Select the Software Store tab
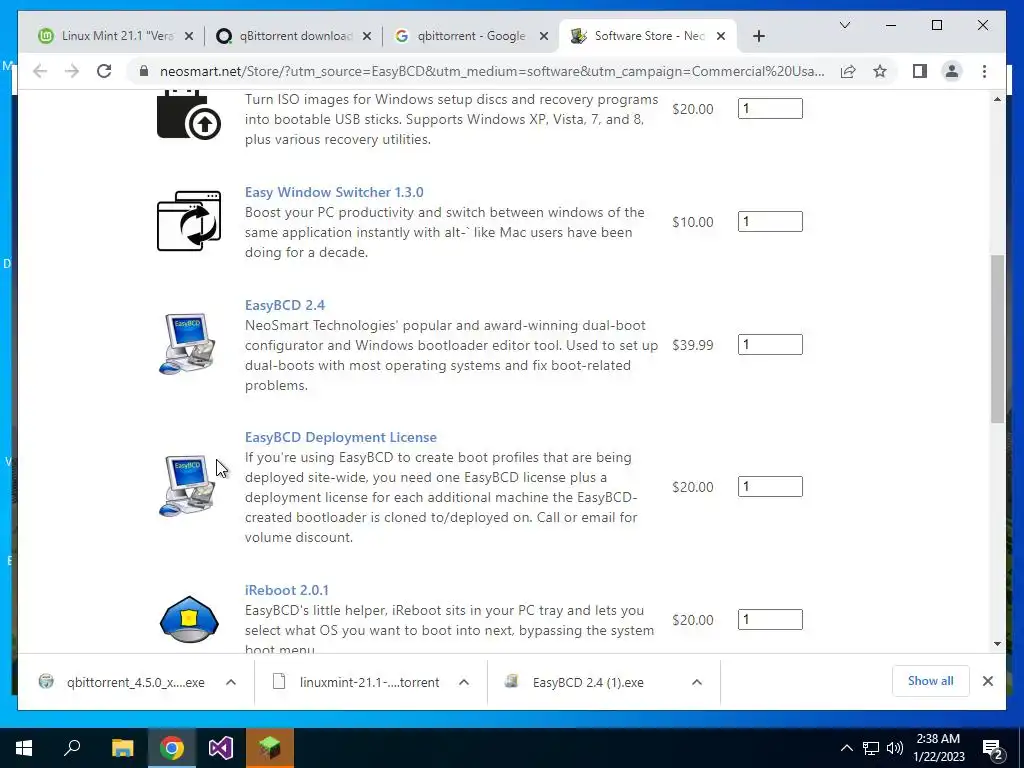 coord(648,36)
